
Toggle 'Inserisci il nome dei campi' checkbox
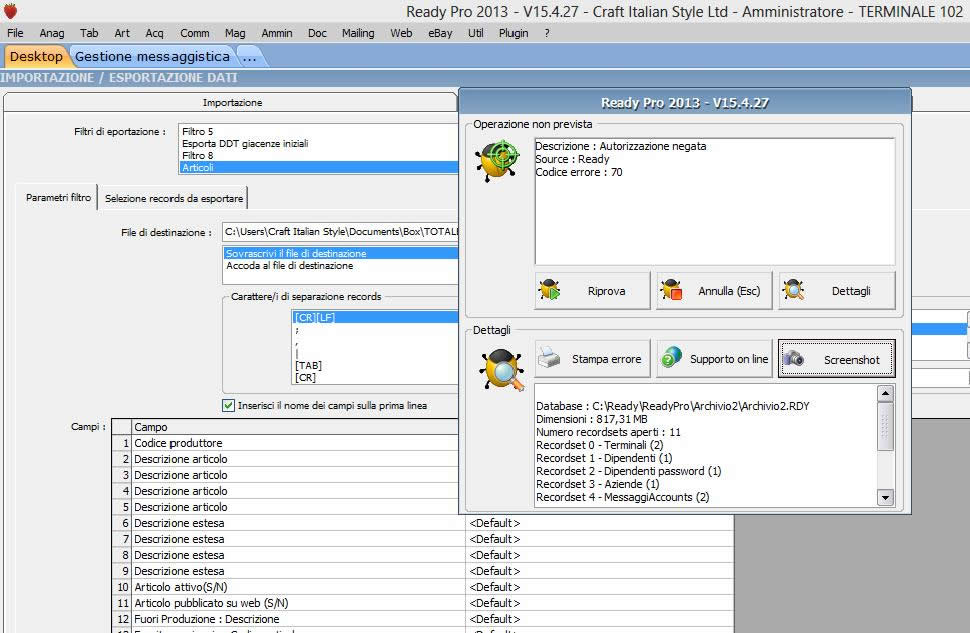pyautogui.click(x=228, y=405)
